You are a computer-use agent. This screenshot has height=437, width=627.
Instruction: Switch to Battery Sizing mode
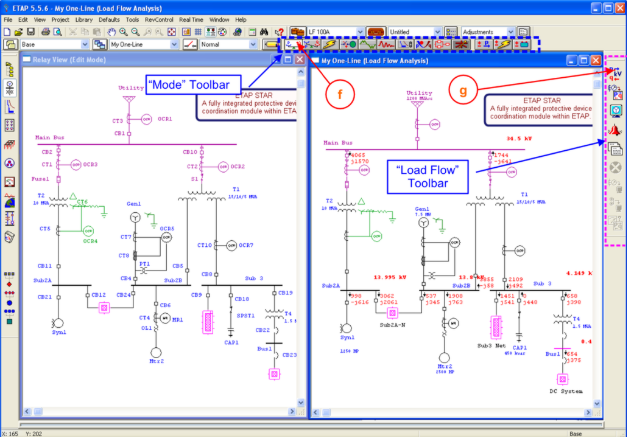[522, 44]
